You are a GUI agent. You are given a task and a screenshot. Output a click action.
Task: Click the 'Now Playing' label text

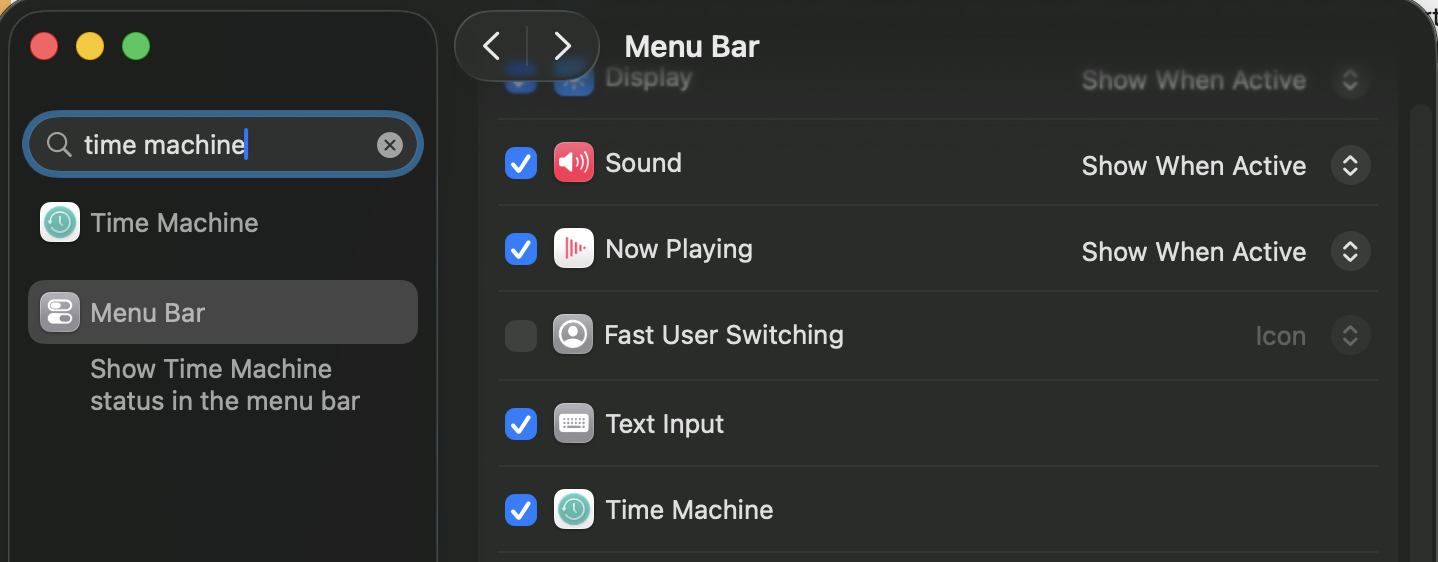pos(679,249)
